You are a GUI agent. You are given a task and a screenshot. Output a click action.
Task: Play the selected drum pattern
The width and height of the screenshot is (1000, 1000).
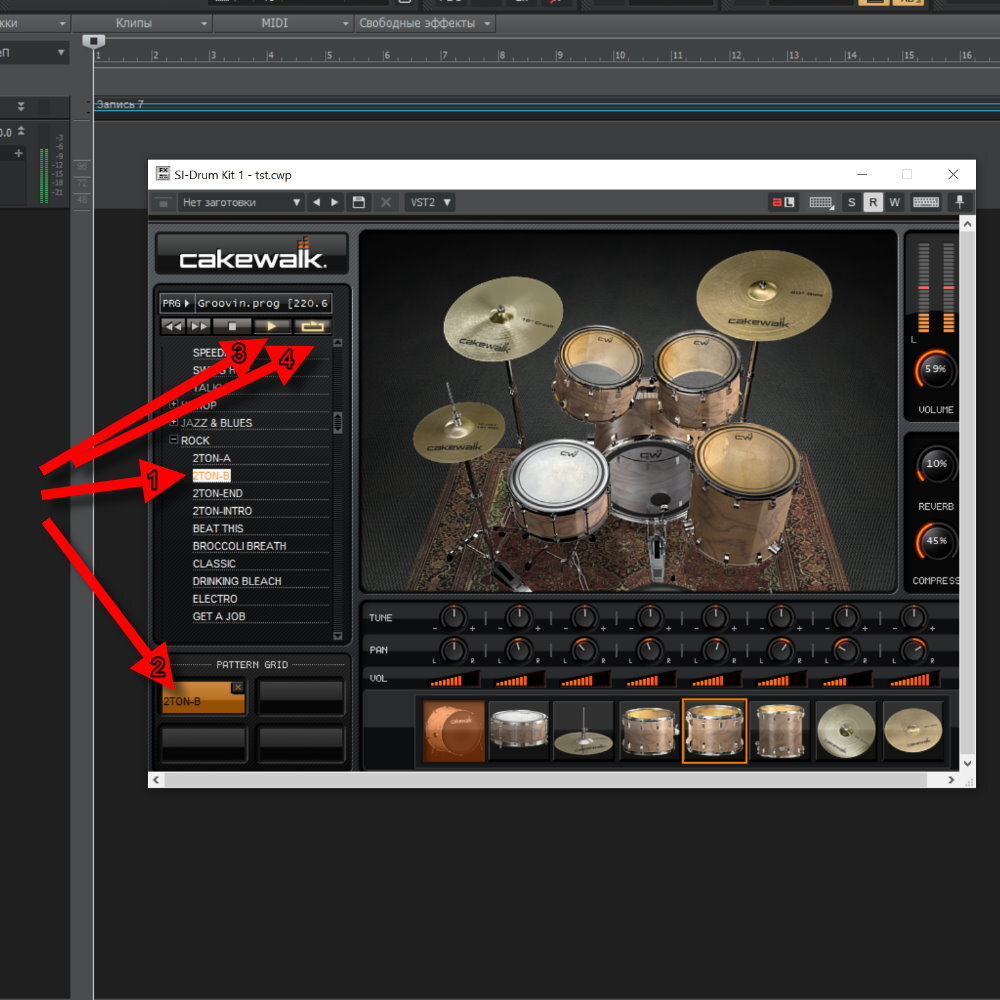(x=272, y=327)
